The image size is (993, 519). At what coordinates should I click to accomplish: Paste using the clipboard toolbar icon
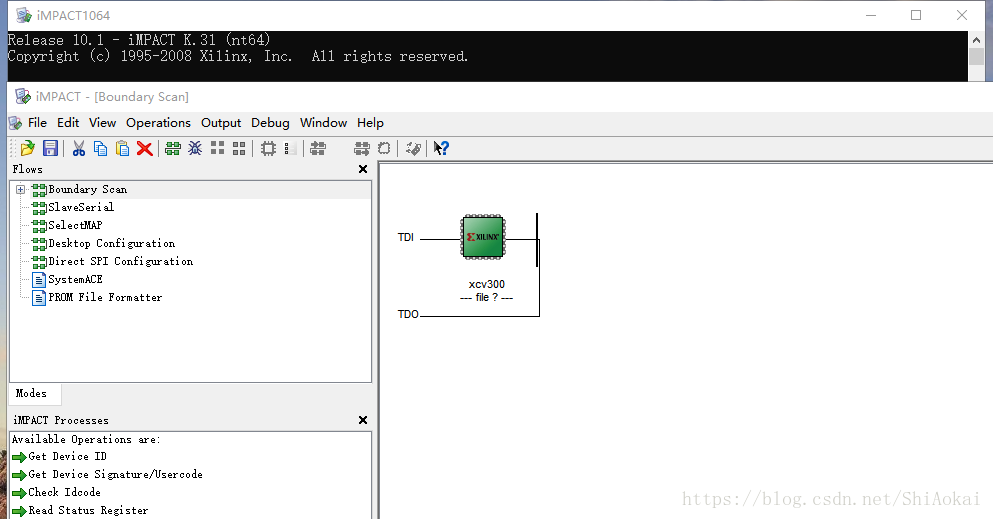coord(122,148)
